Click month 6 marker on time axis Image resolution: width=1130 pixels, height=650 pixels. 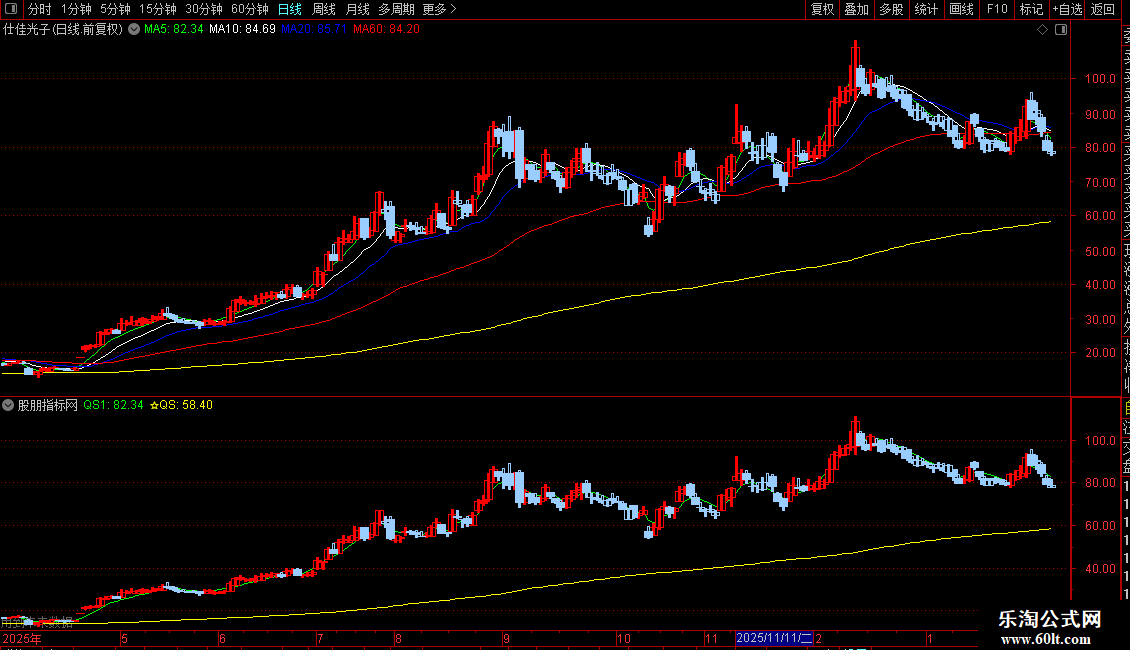pyautogui.click(x=222, y=638)
